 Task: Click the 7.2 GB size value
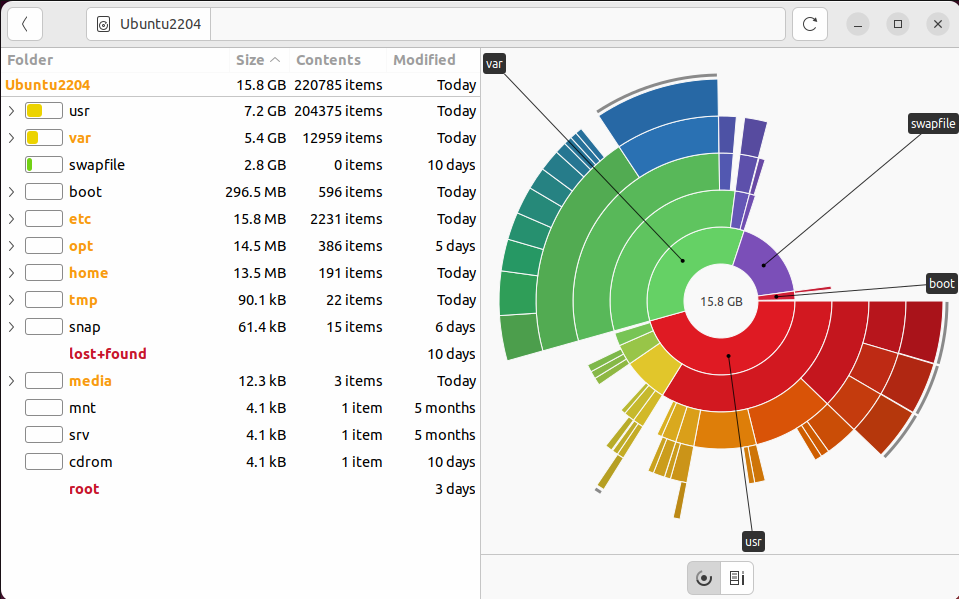265,111
